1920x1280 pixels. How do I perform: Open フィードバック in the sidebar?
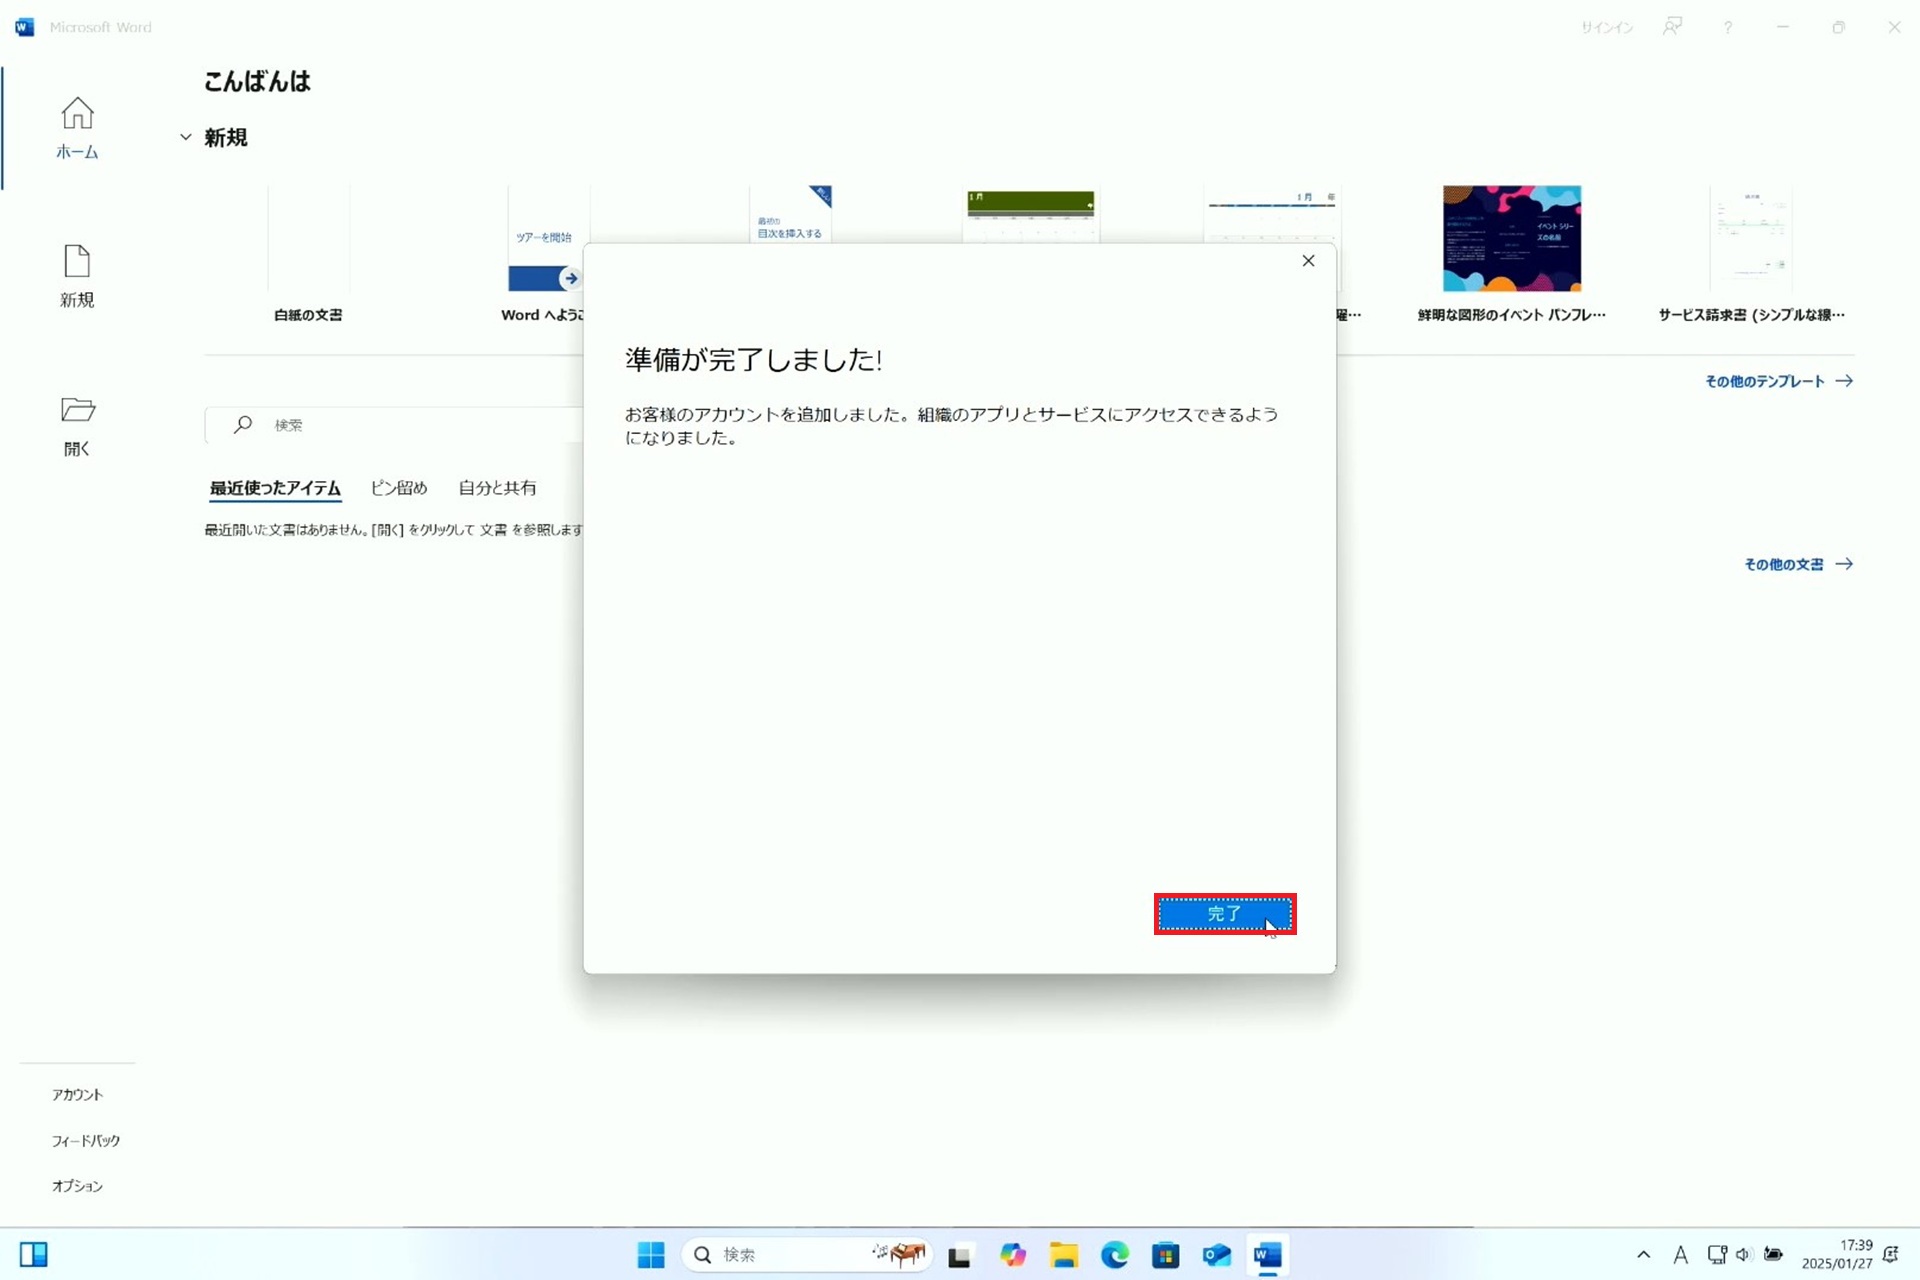pyautogui.click(x=86, y=1140)
